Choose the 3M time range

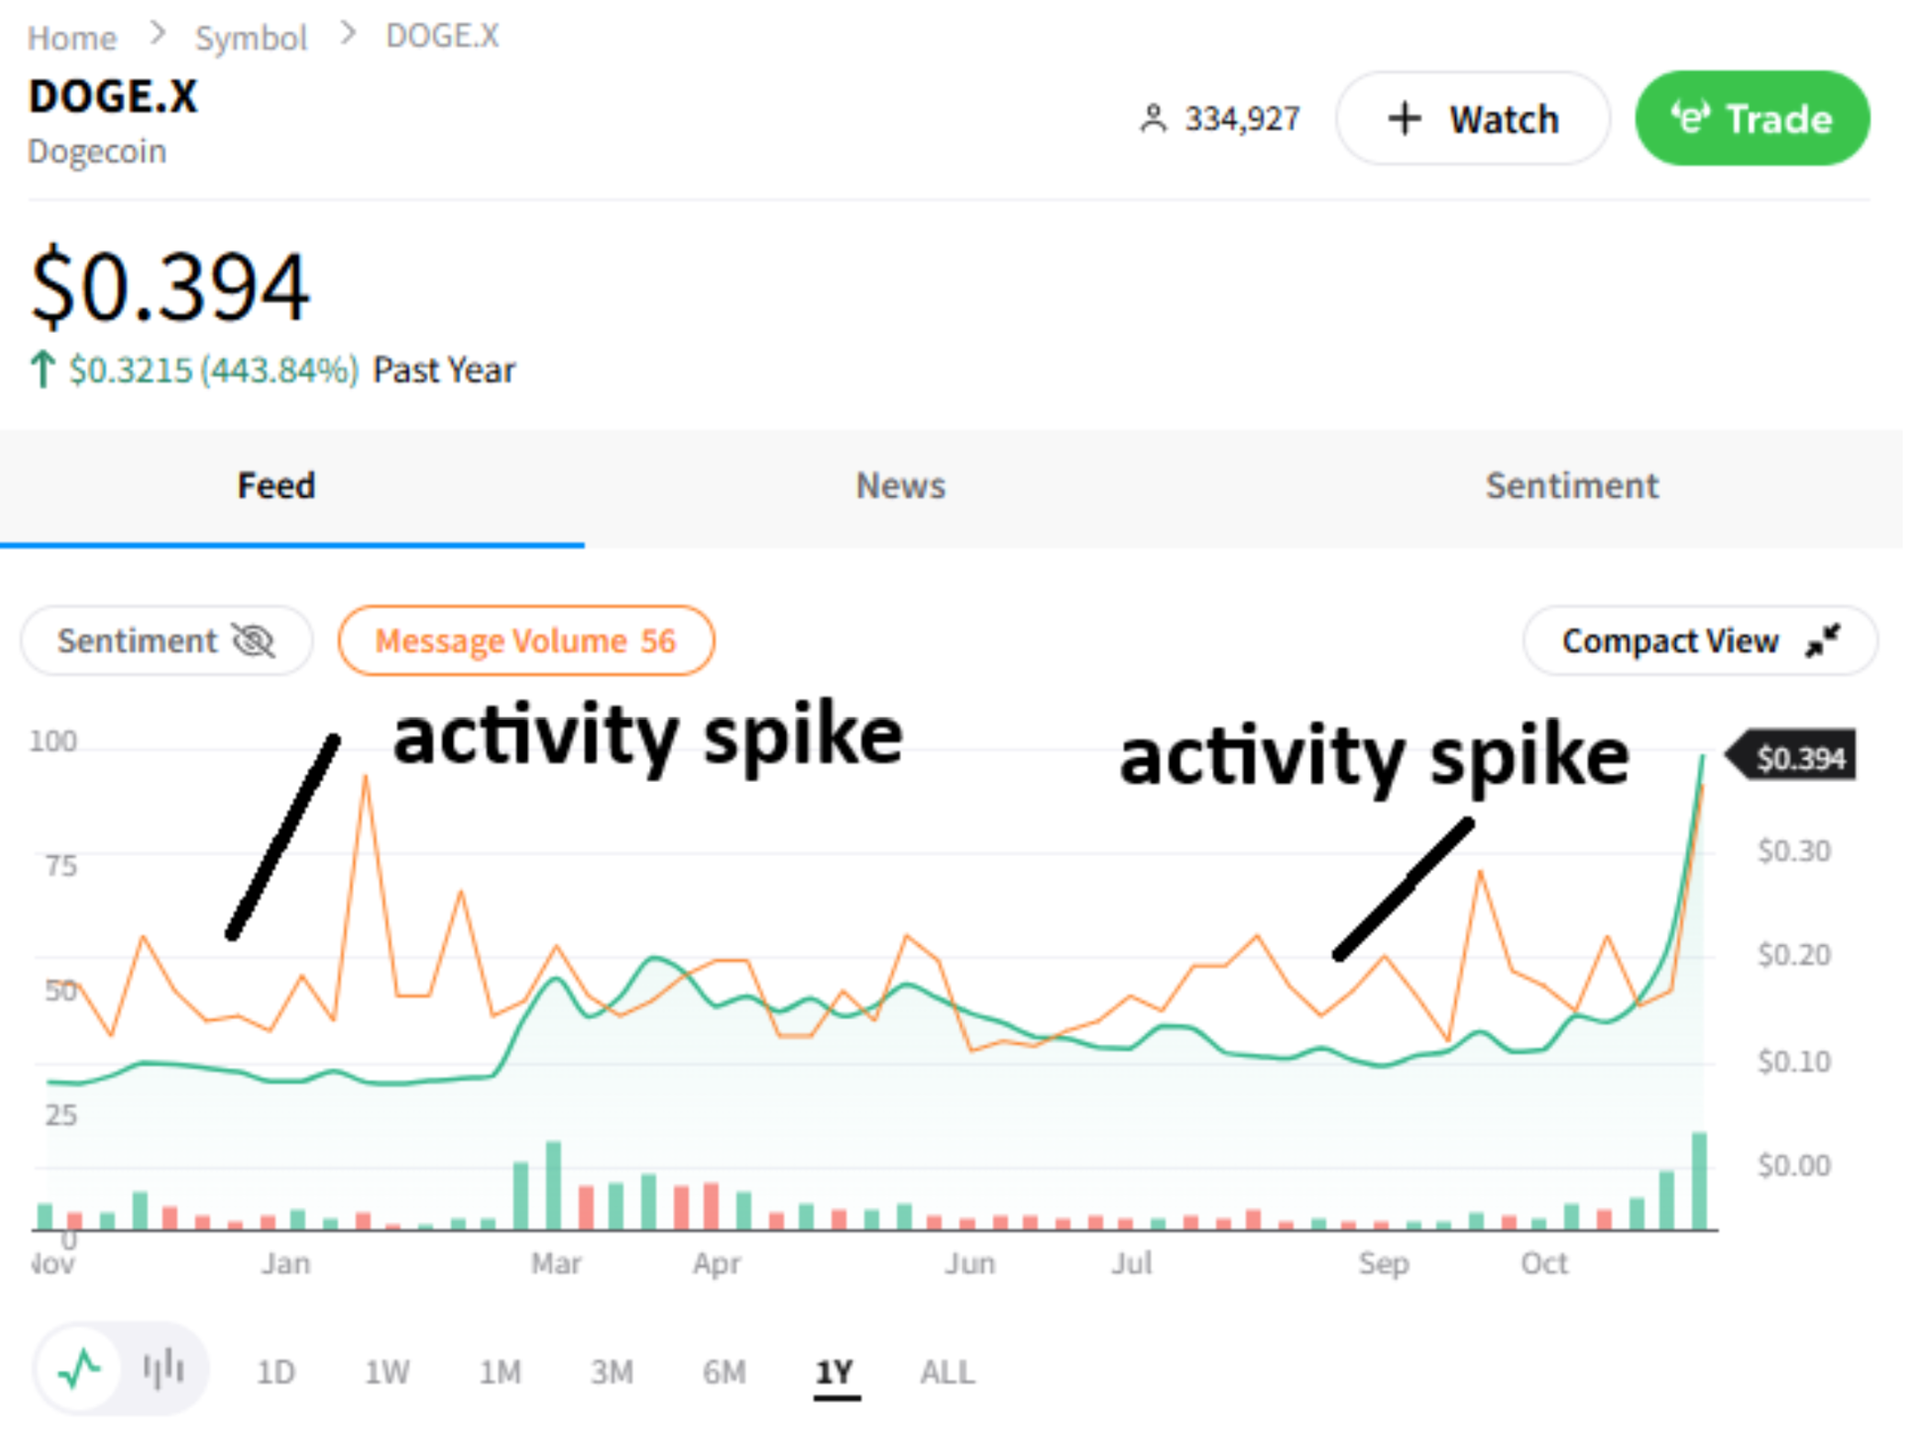point(612,1371)
